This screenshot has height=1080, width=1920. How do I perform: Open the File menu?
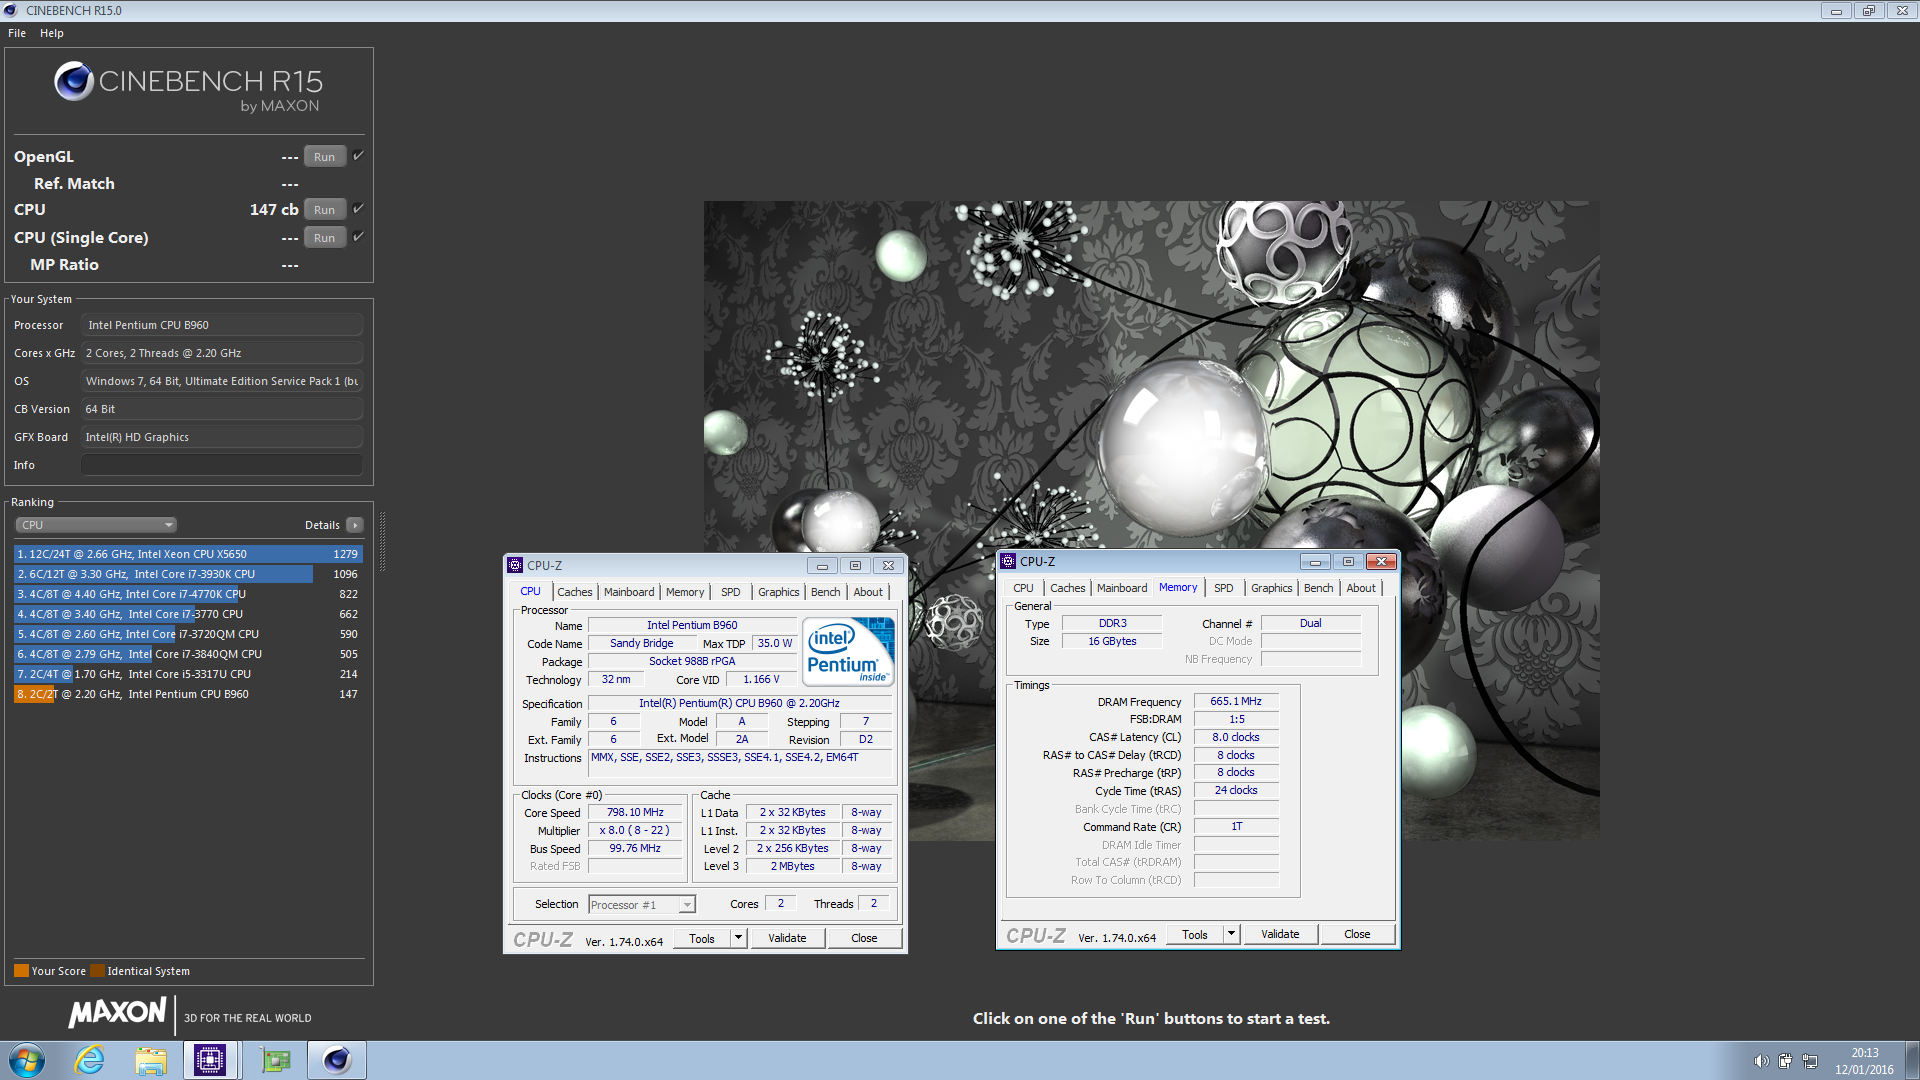[17, 33]
